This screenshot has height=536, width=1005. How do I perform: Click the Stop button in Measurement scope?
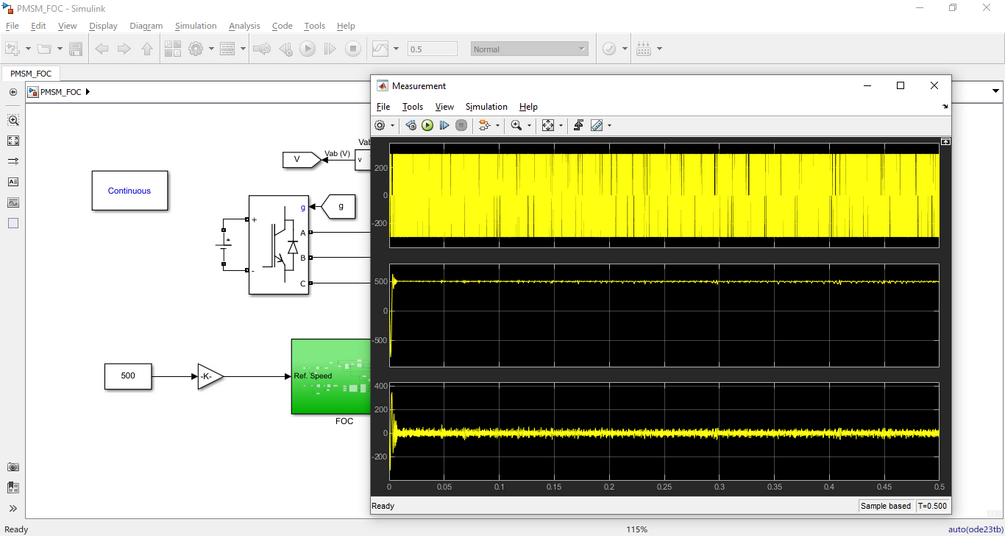[x=461, y=126]
